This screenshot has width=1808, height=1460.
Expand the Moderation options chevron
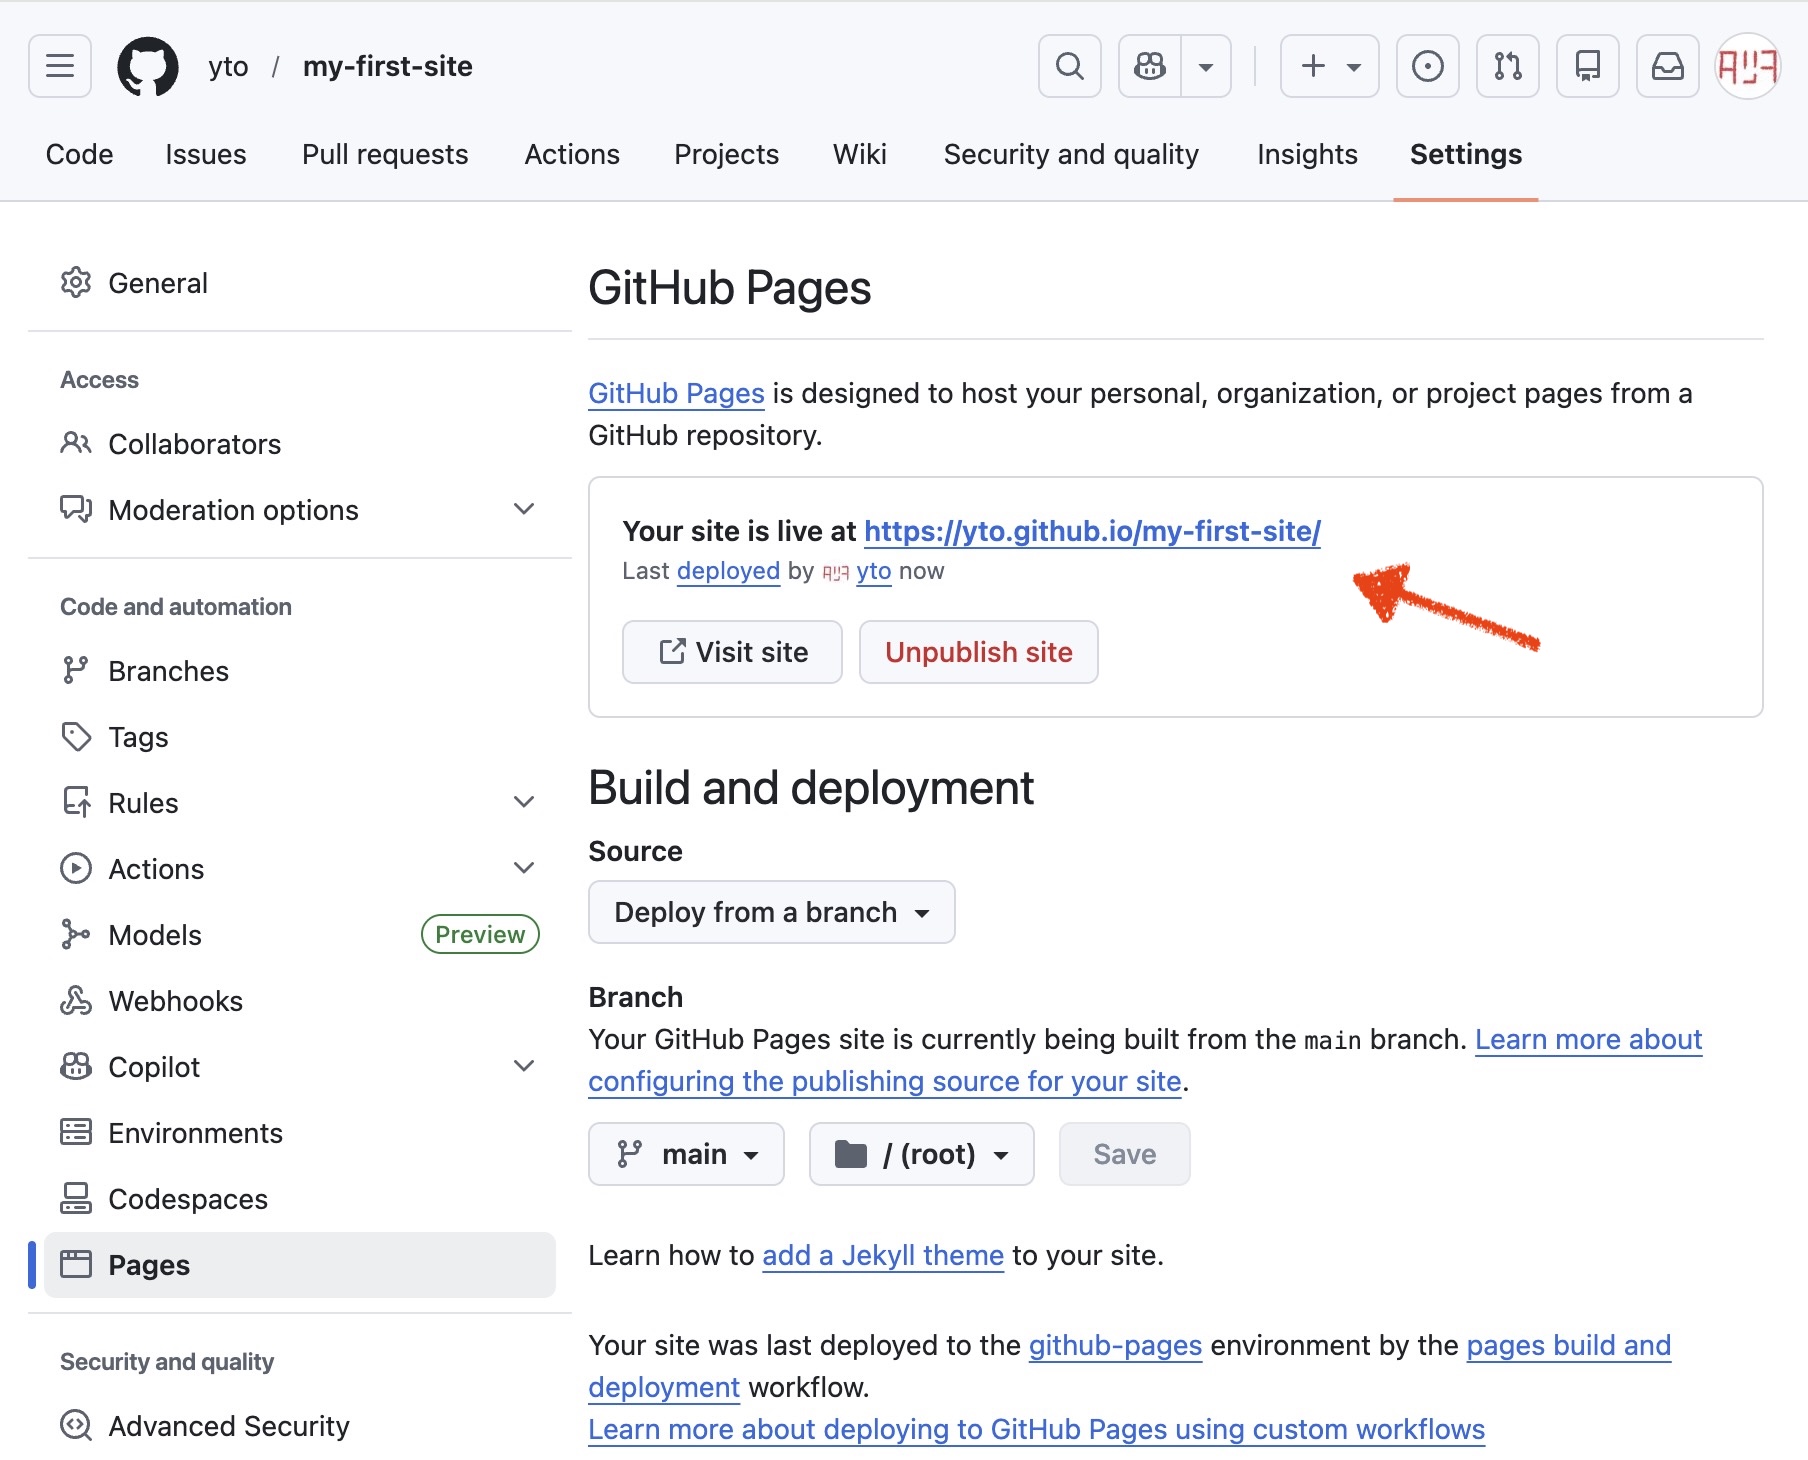[524, 509]
